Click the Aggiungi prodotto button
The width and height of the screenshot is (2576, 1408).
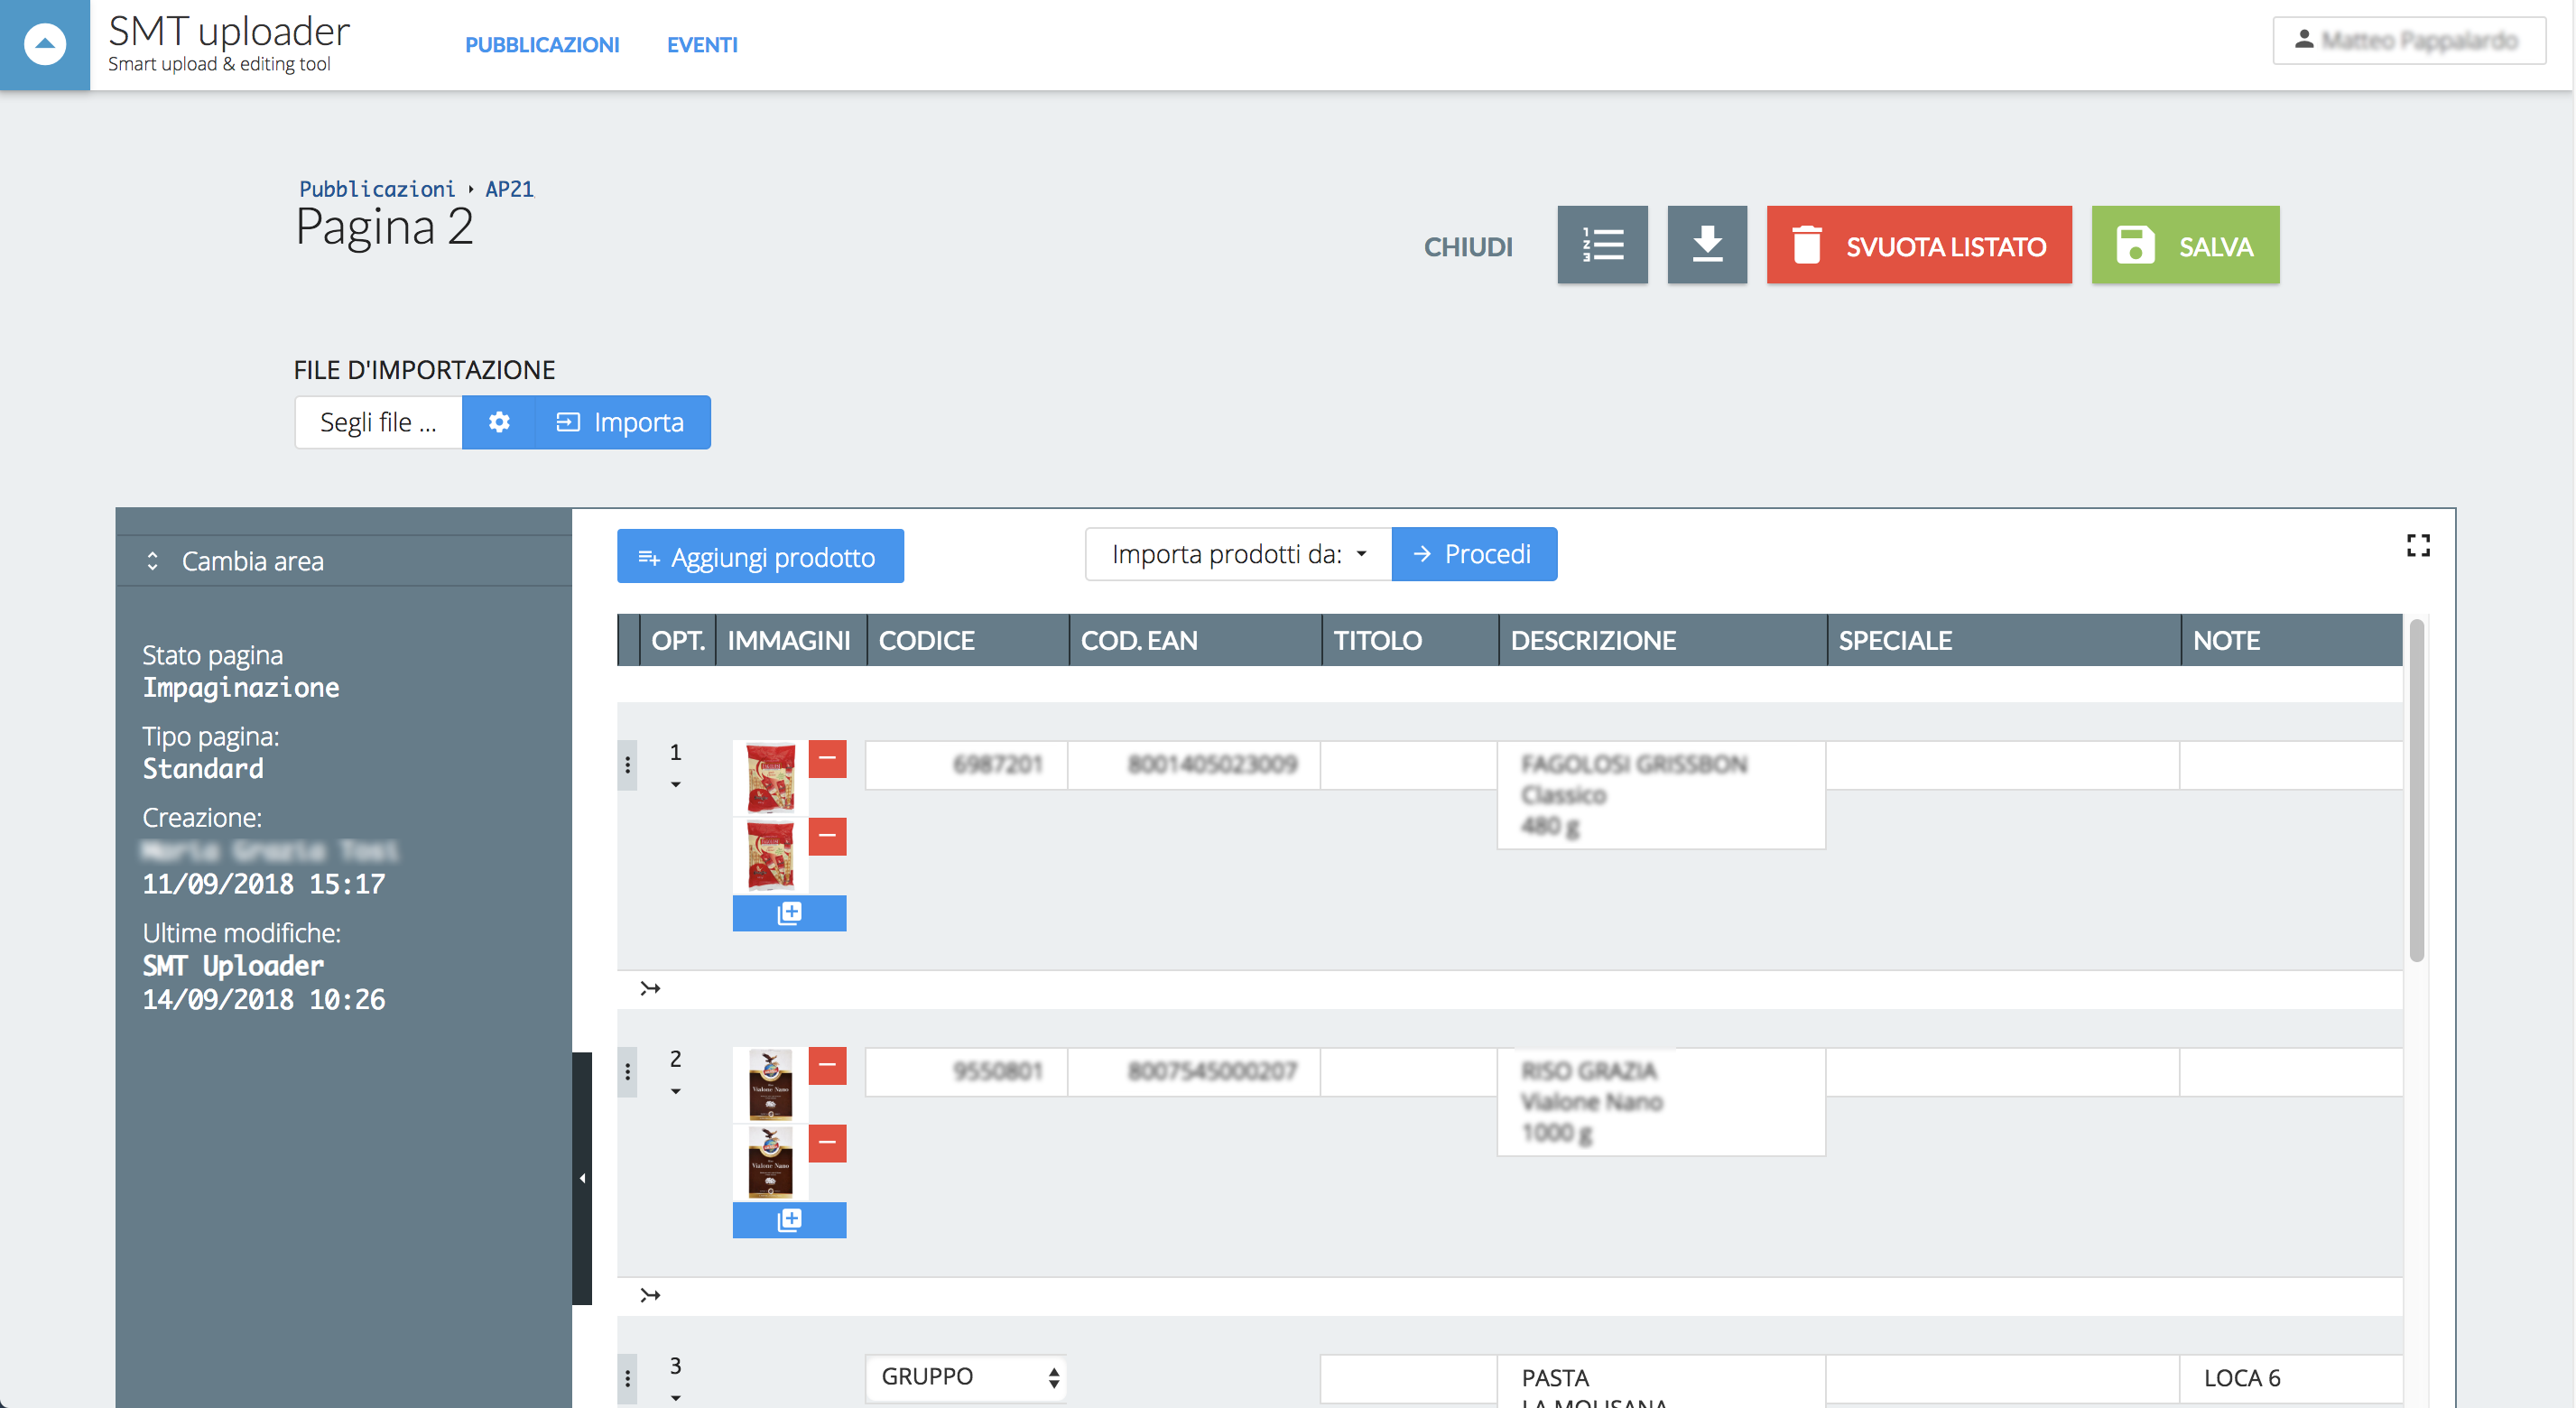pyautogui.click(x=760, y=556)
